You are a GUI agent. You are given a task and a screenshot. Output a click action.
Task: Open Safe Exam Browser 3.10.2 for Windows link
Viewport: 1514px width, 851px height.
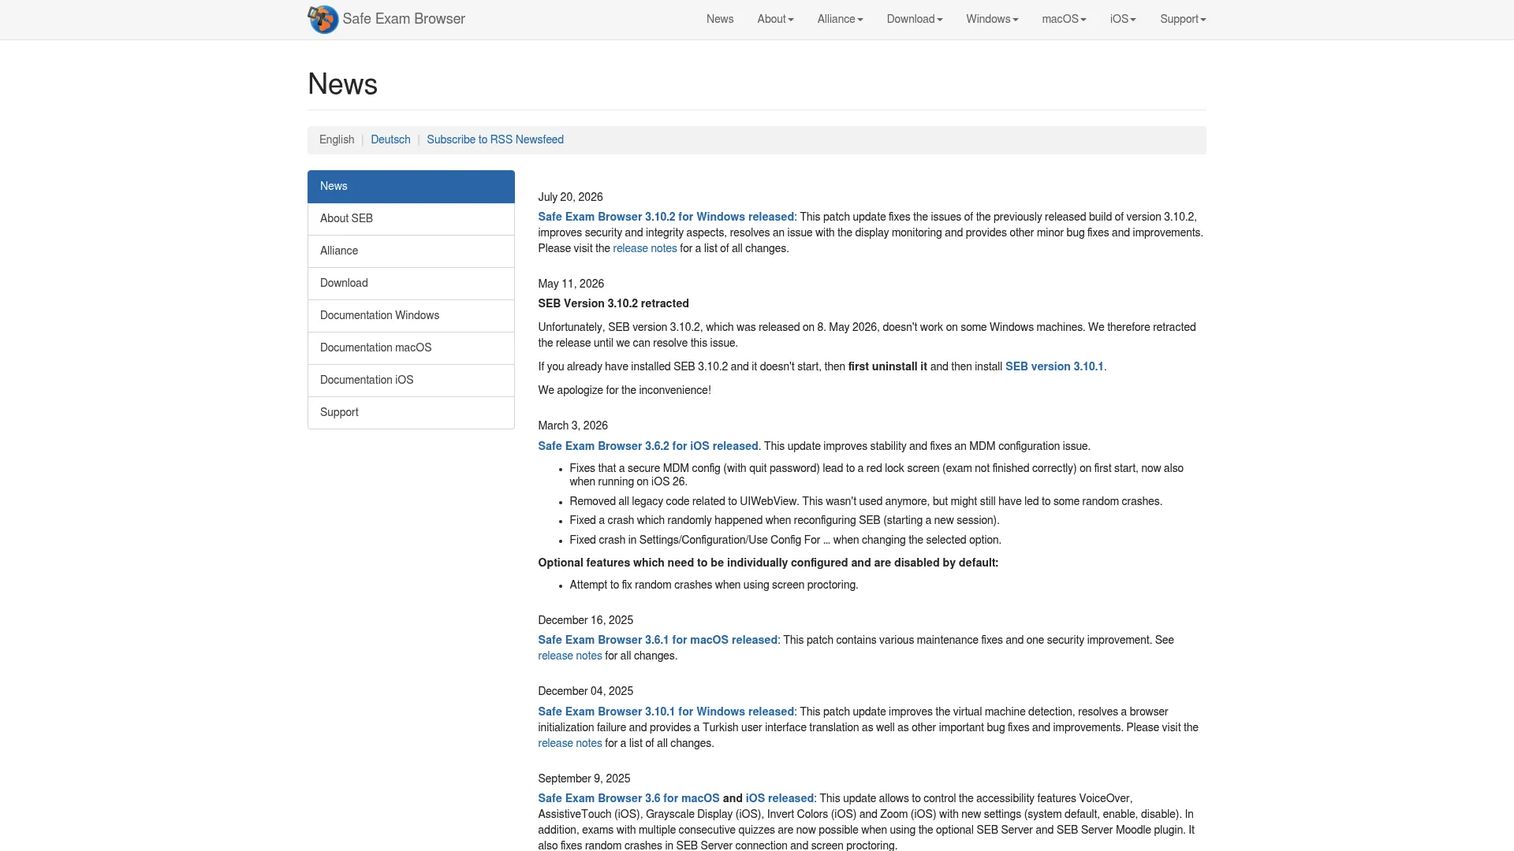[x=666, y=217]
